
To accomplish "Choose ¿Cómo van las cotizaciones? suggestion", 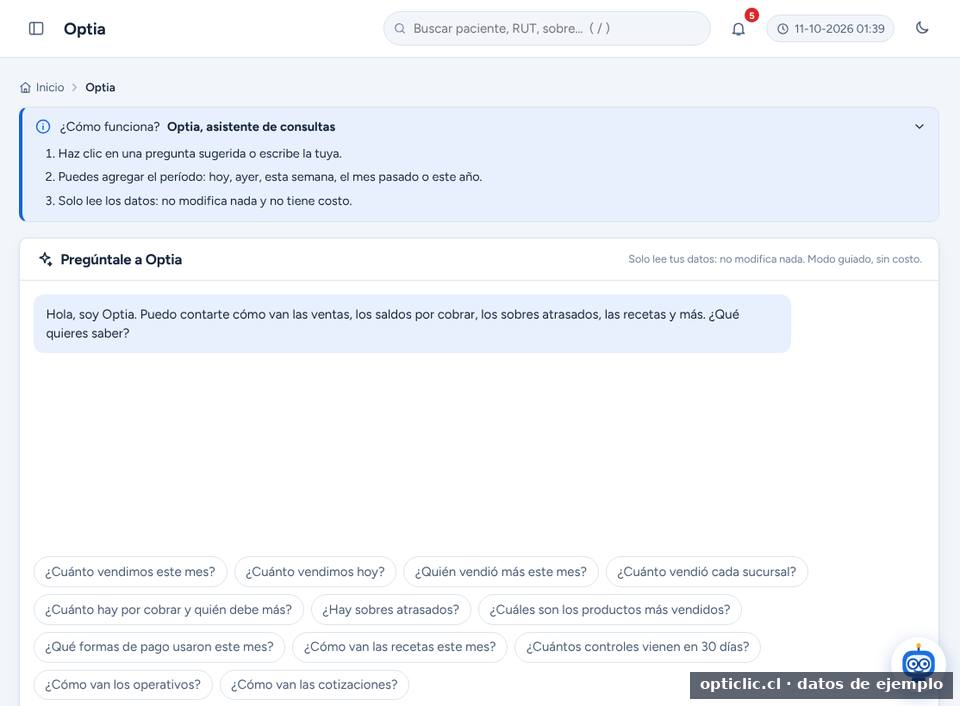I will [x=314, y=685].
